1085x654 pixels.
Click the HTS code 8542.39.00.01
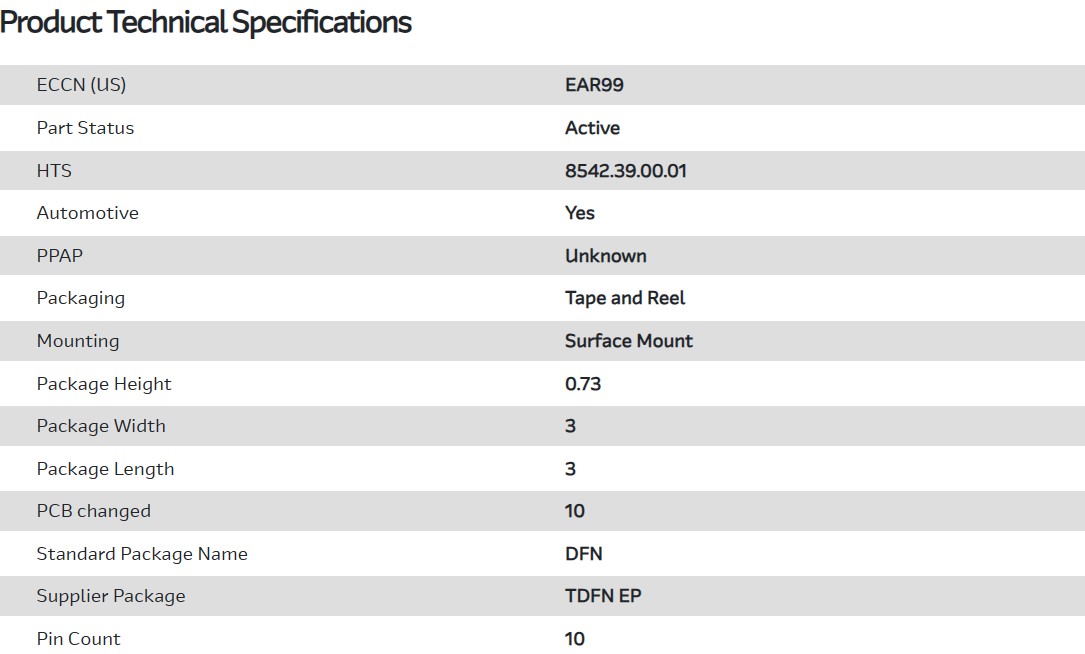(625, 171)
